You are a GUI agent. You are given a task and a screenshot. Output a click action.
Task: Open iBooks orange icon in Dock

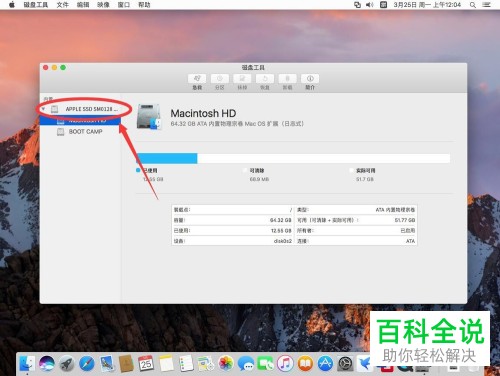tap(305, 363)
